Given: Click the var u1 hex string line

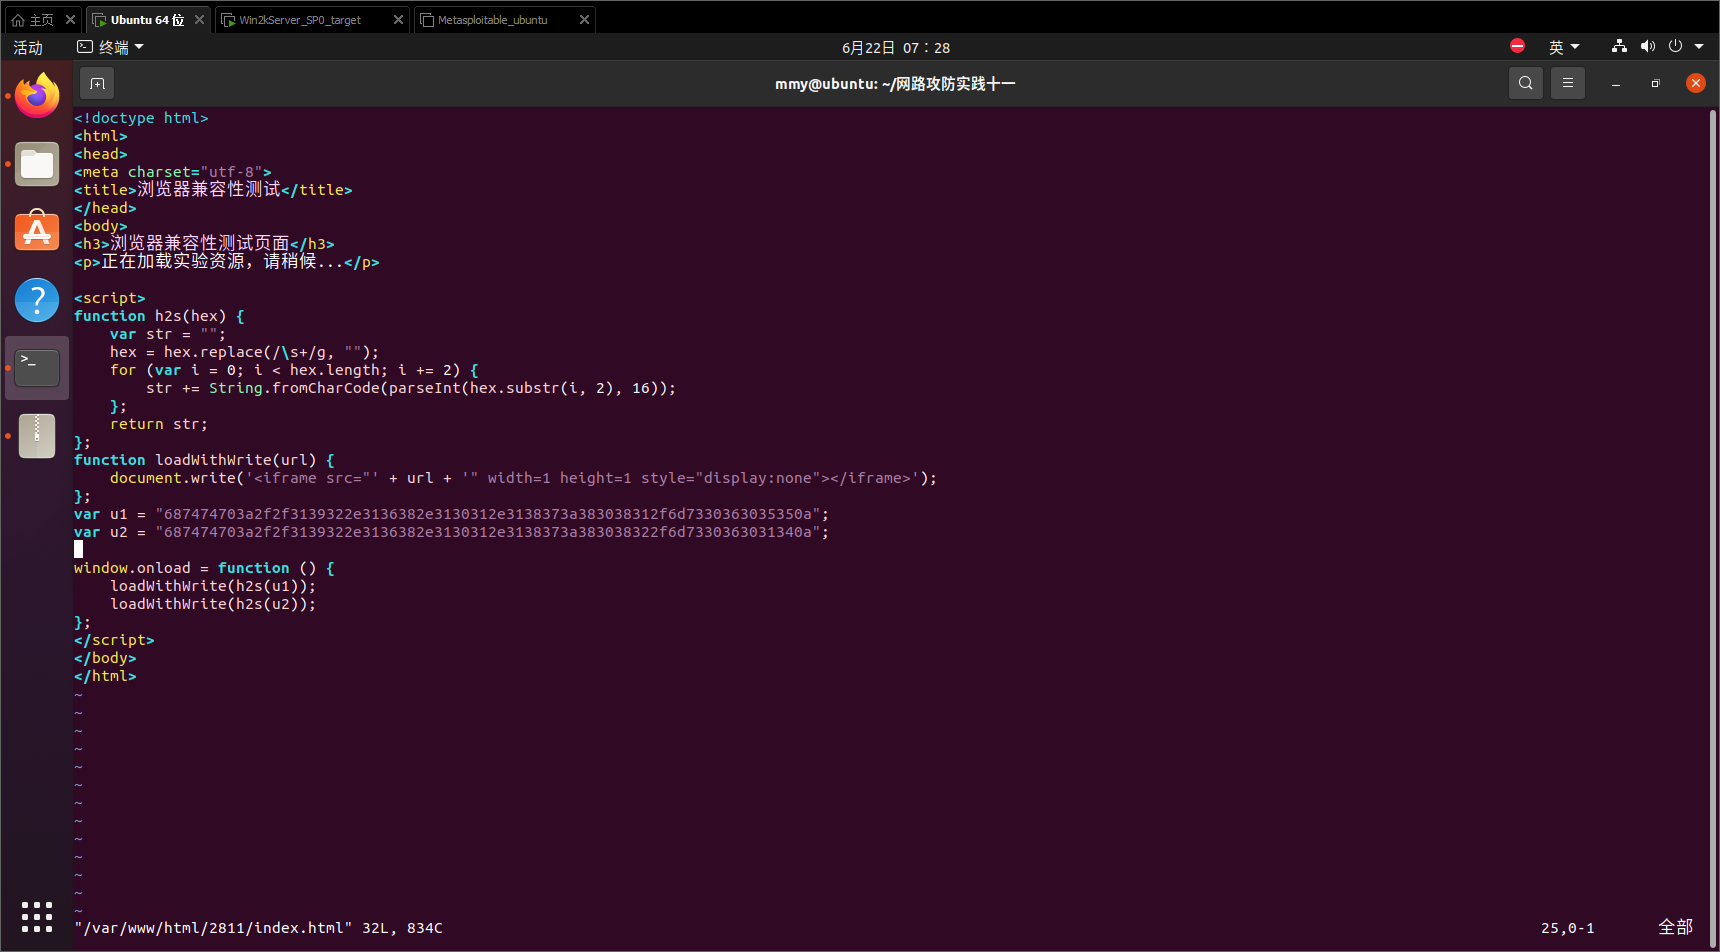Looking at the screenshot, I should pos(452,514).
